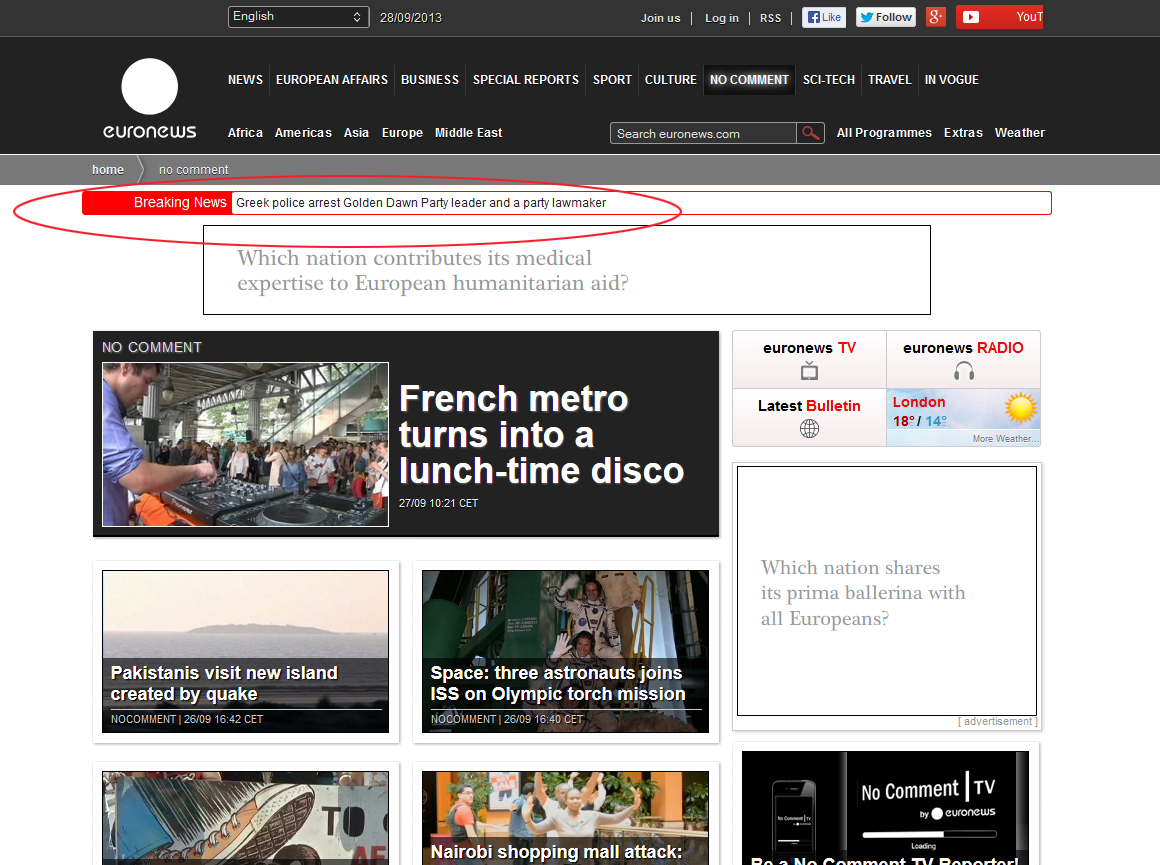
Task: Click the Twitter Follow button
Action: point(885,17)
